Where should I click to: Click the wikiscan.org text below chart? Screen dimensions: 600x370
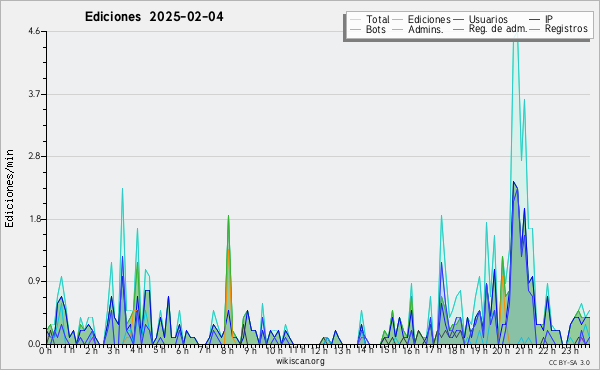[x=300, y=361]
